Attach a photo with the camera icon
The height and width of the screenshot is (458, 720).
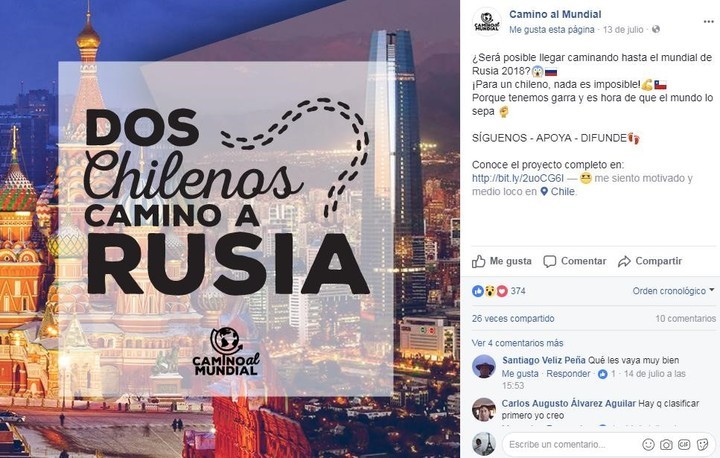[x=666, y=444]
